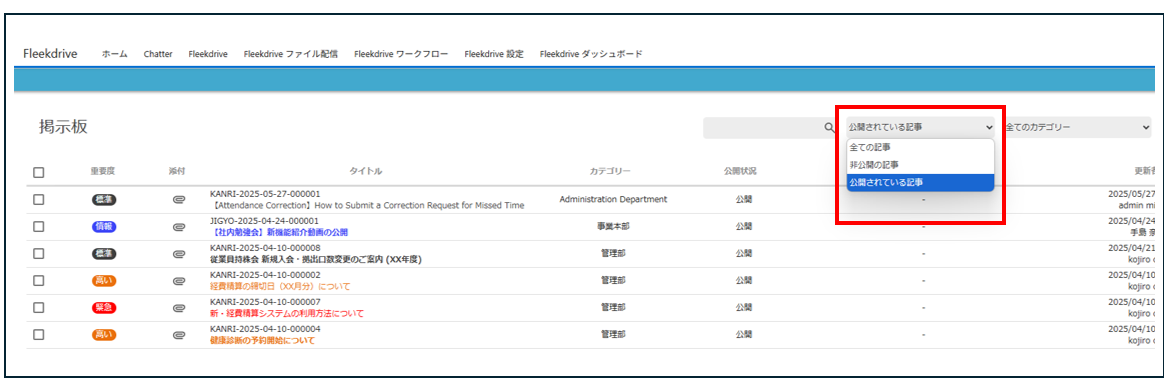Click the Administration Department category cell
Image resolution: width=1167 pixels, height=382 pixels.
tap(613, 200)
